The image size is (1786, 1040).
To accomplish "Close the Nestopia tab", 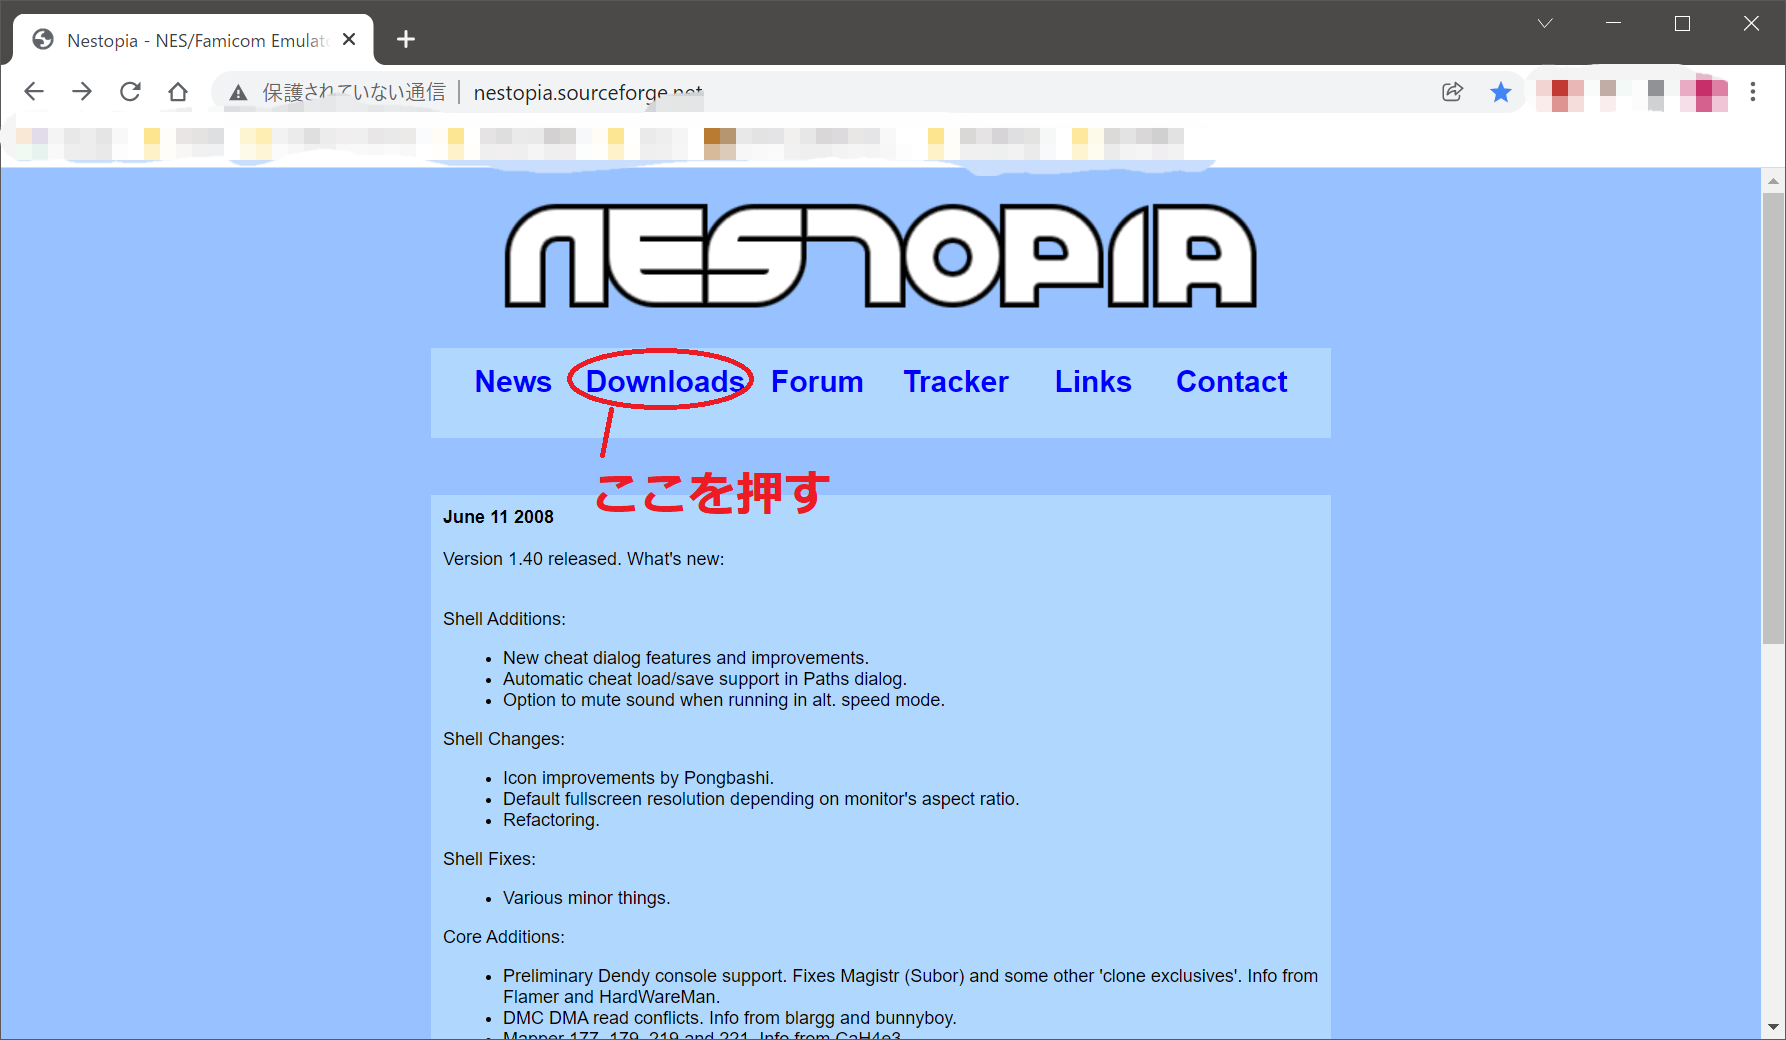I will click(349, 39).
